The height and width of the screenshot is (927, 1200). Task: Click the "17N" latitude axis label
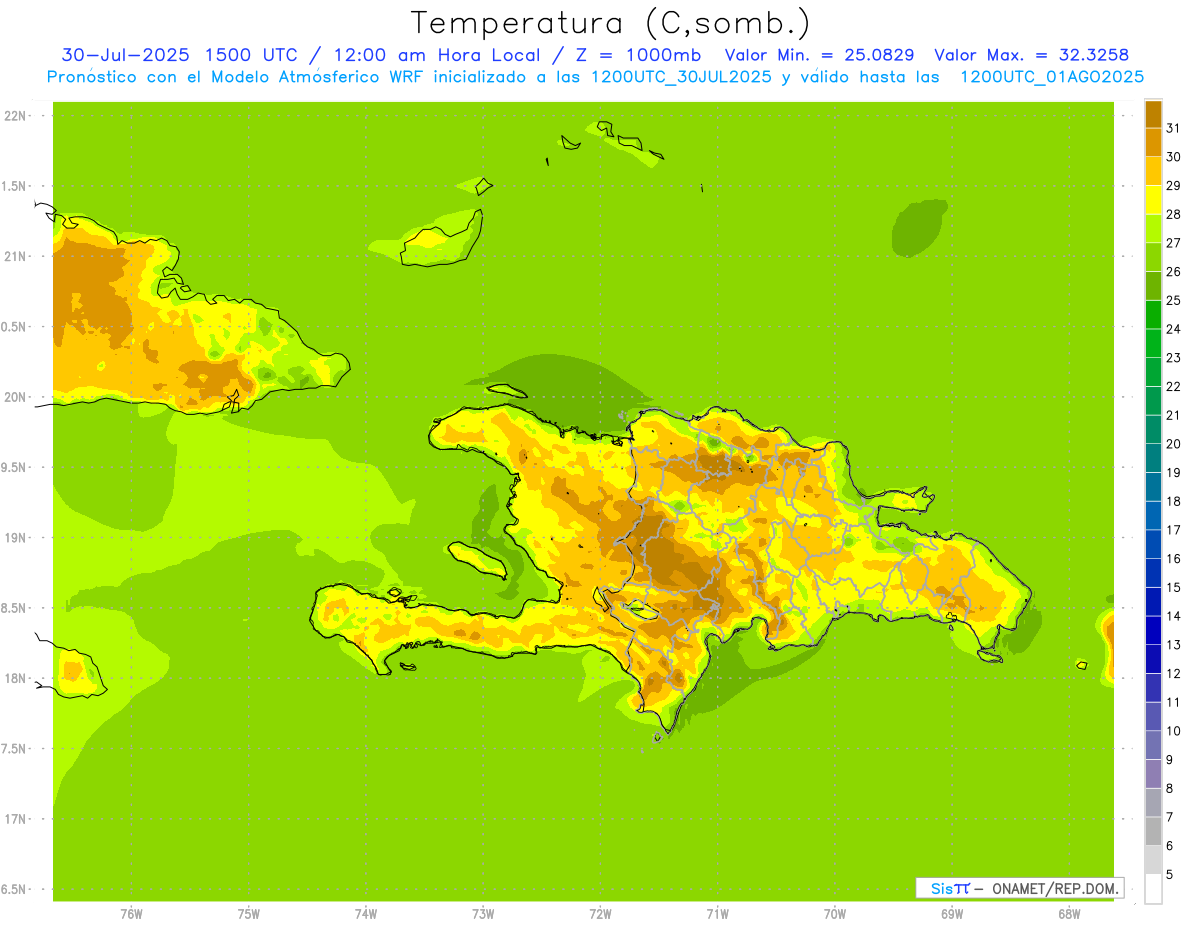pos(15,819)
